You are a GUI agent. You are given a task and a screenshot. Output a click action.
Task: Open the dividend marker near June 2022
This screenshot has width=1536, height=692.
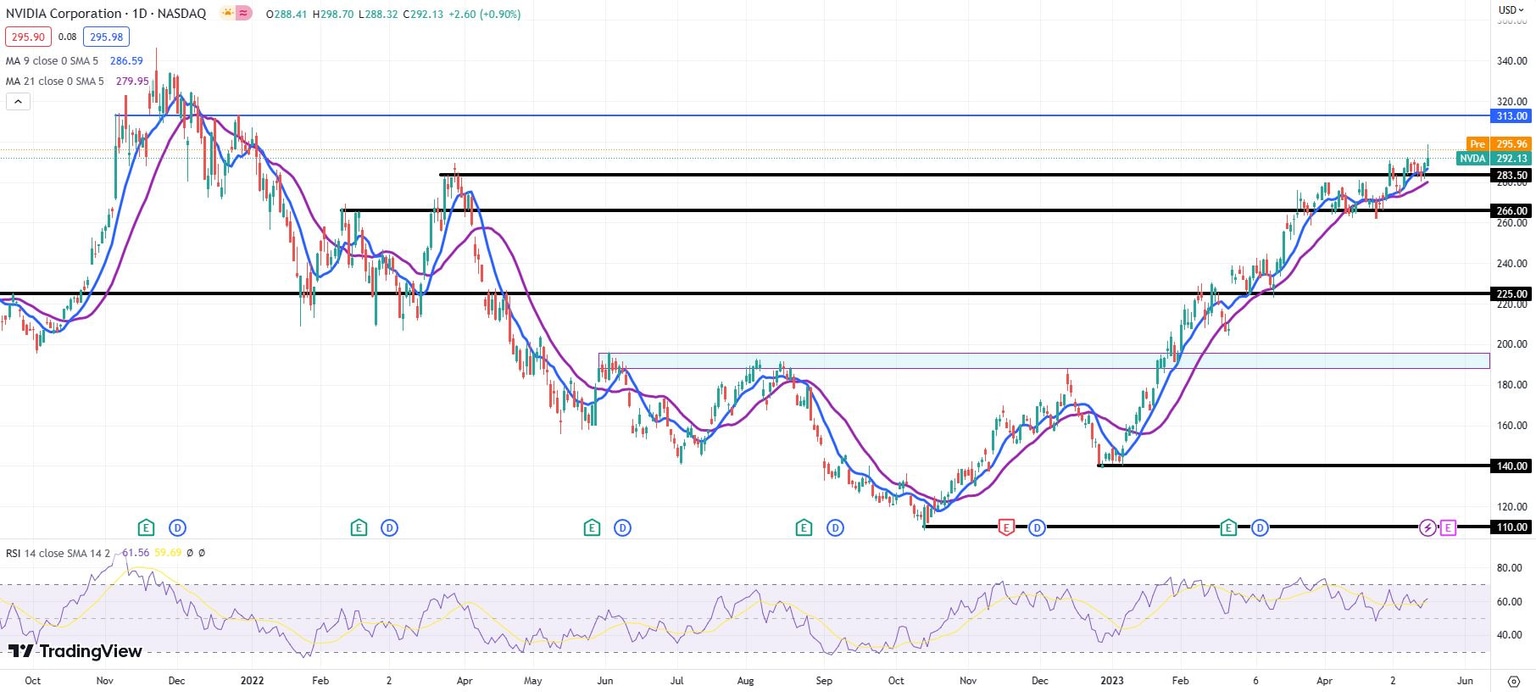pos(622,527)
